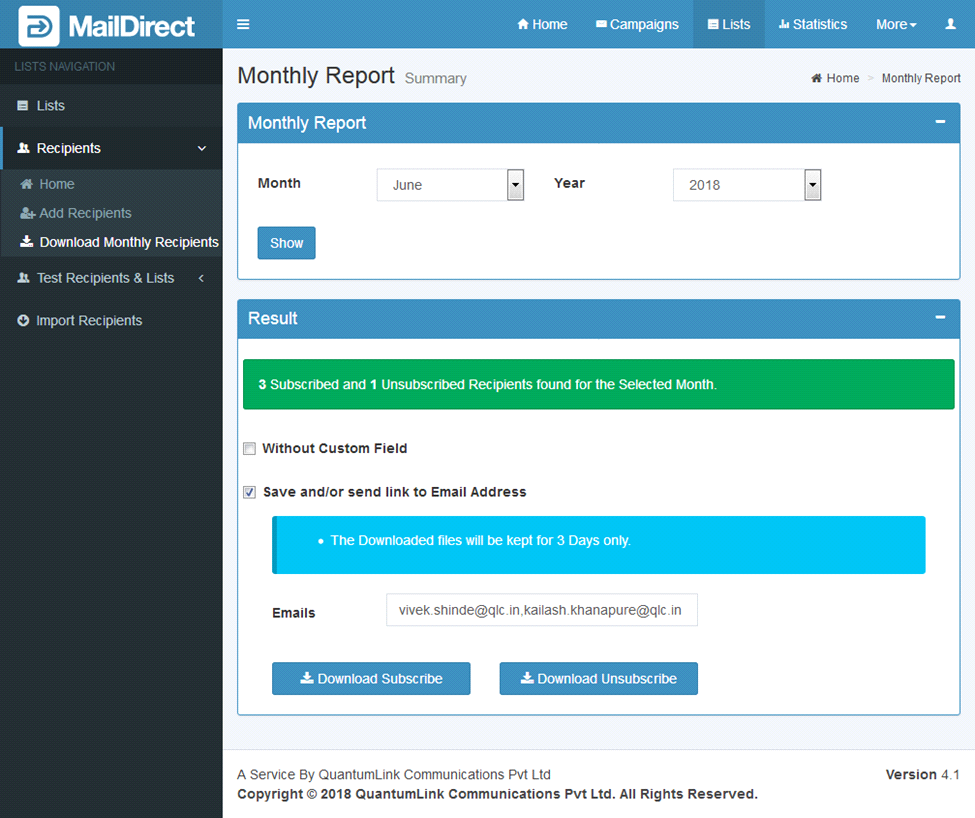The width and height of the screenshot is (975, 818).
Task: Click the Import Recipients sidebar item
Action: 89,321
